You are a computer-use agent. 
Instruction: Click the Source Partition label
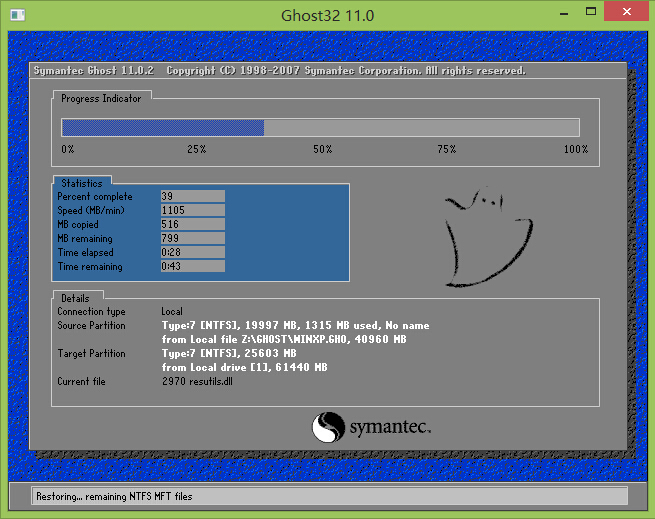click(91, 326)
